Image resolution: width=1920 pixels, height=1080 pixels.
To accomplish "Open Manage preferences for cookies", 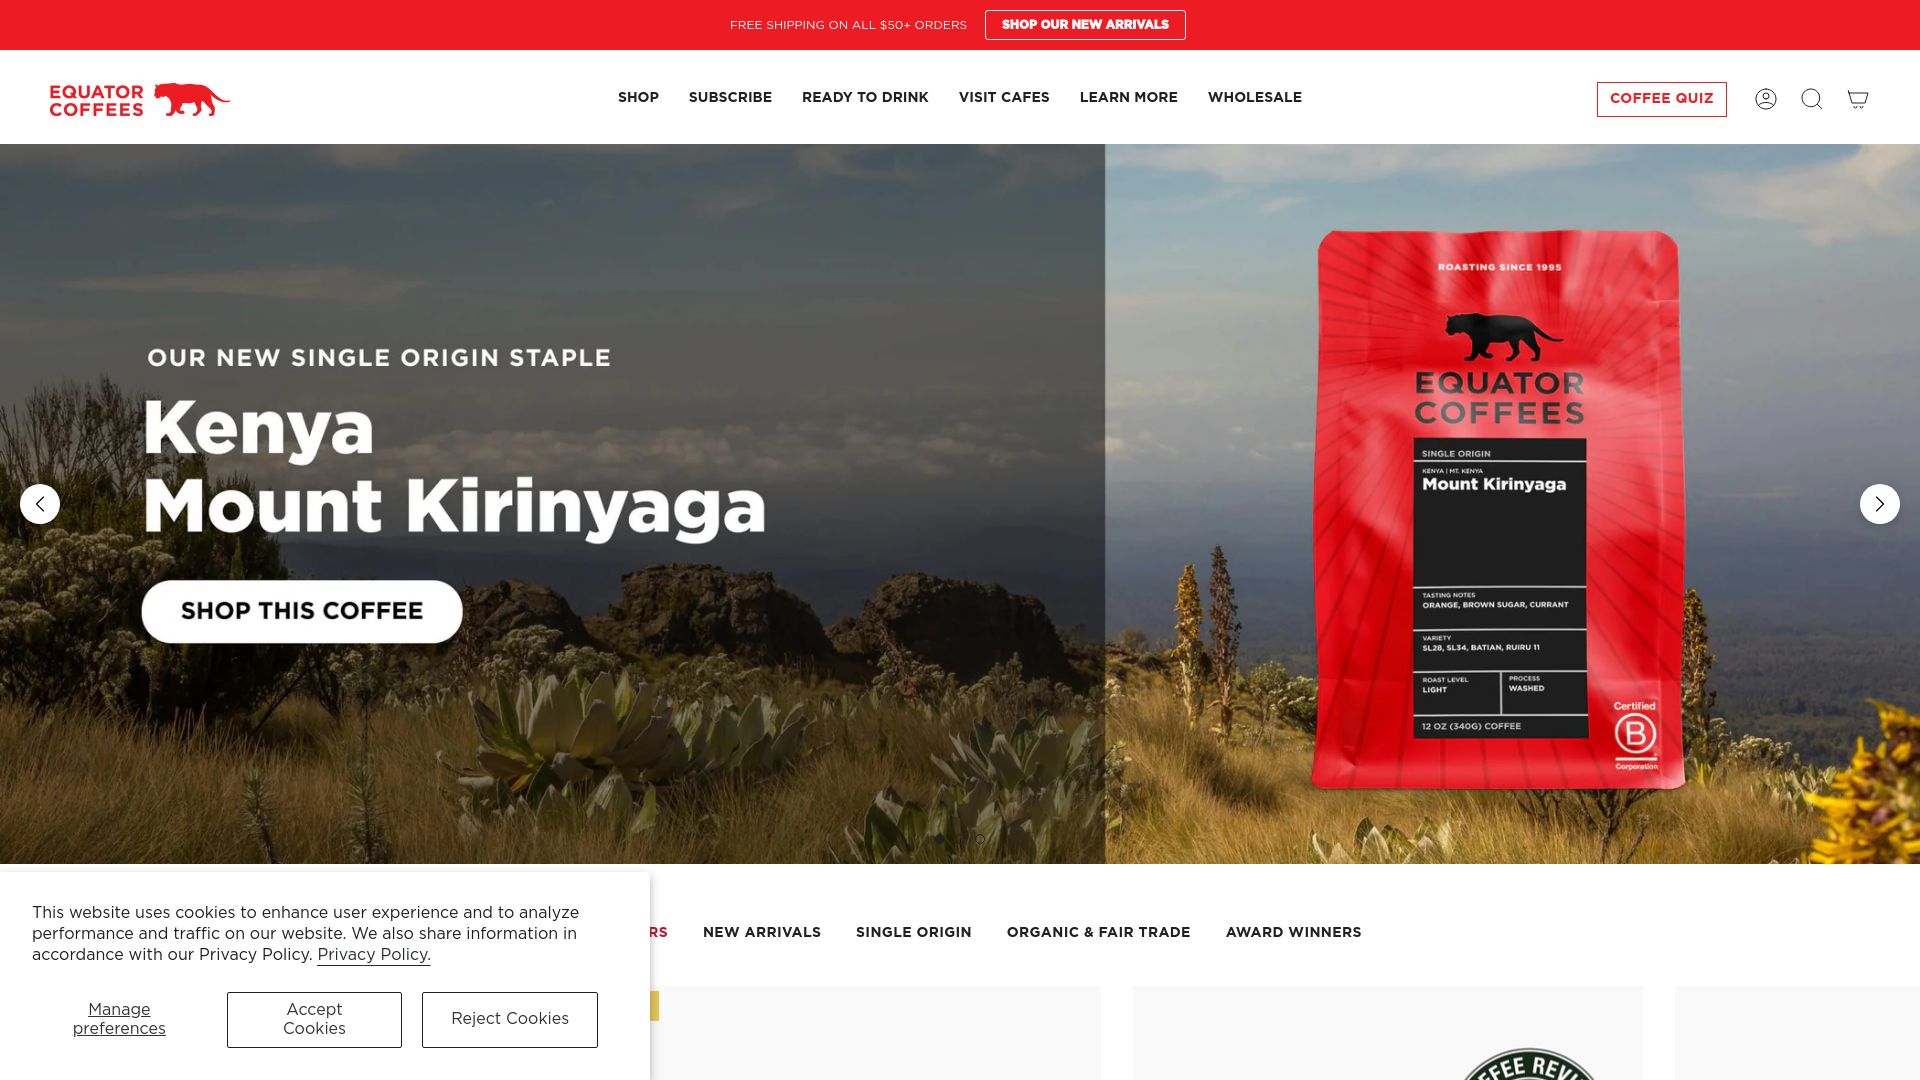I will coord(119,1020).
